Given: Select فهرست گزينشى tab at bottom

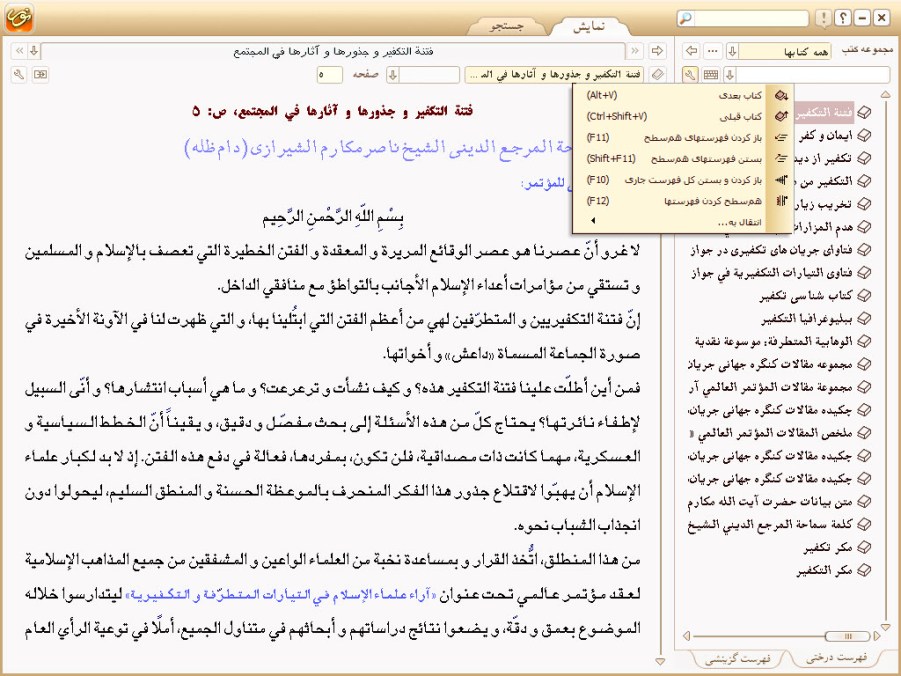Looking at the screenshot, I should tap(738, 659).
